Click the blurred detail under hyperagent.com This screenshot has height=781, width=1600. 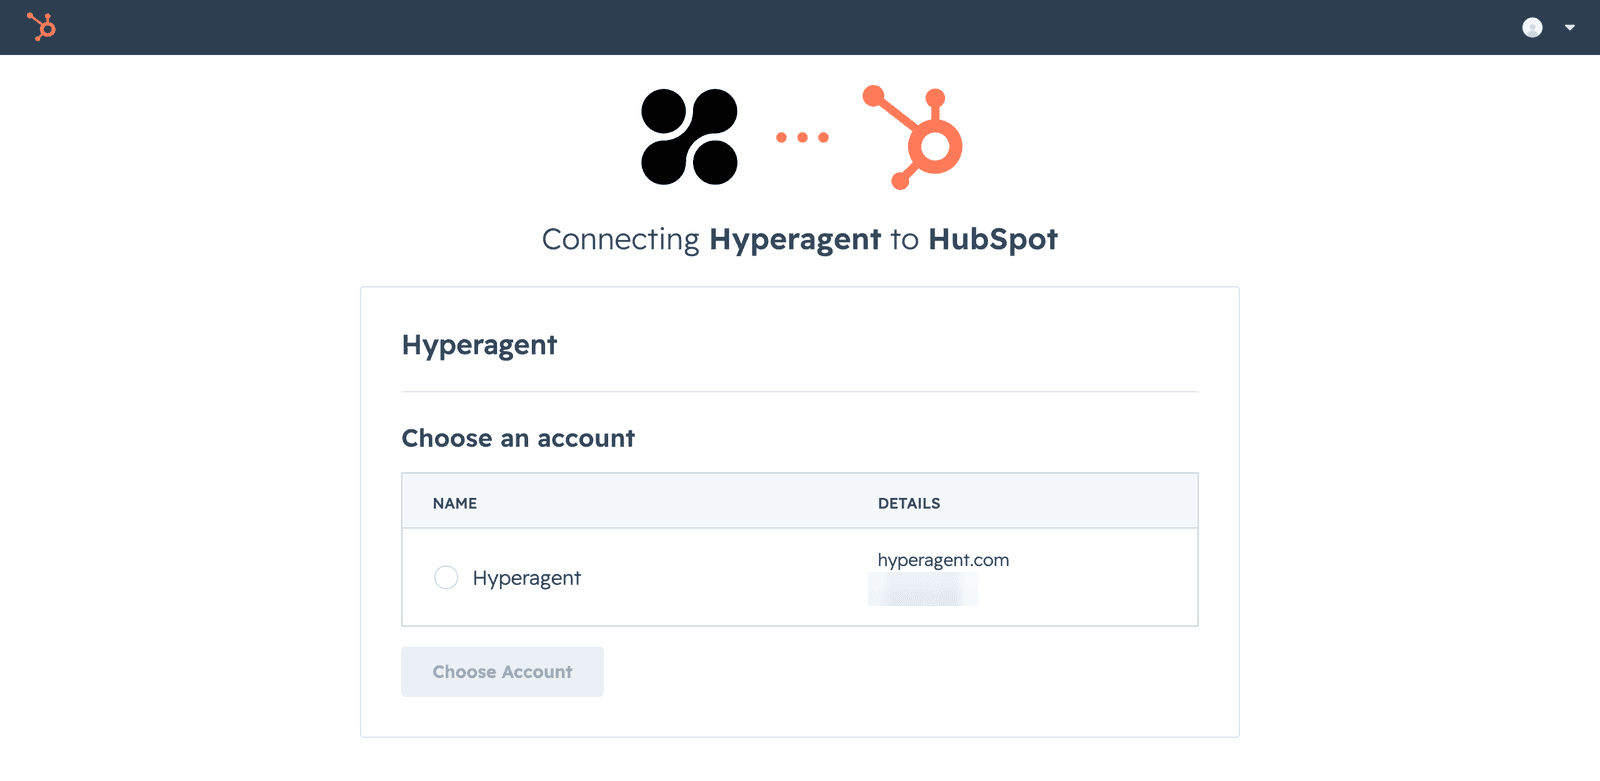[x=923, y=591]
